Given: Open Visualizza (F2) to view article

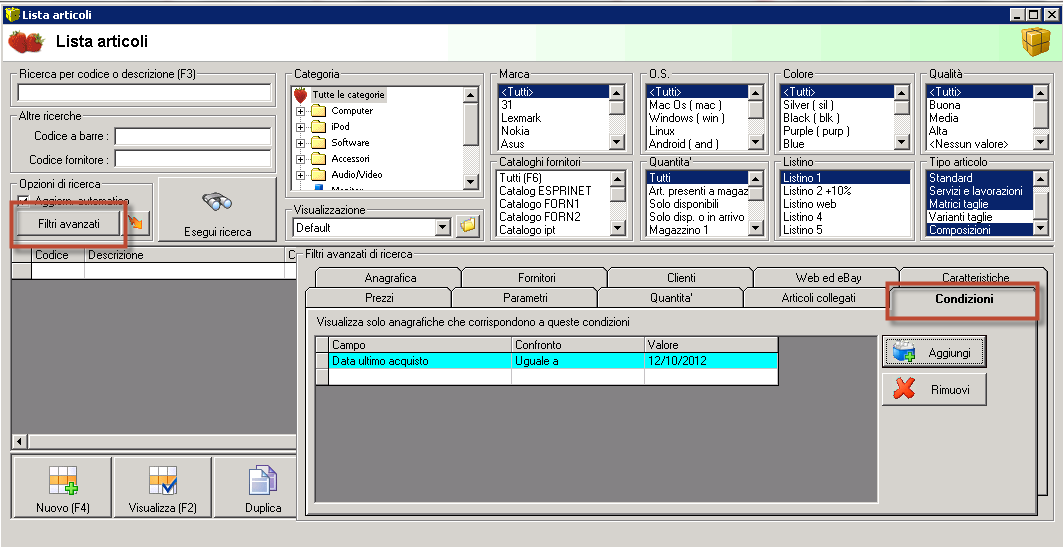Looking at the screenshot, I should tap(162, 487).
